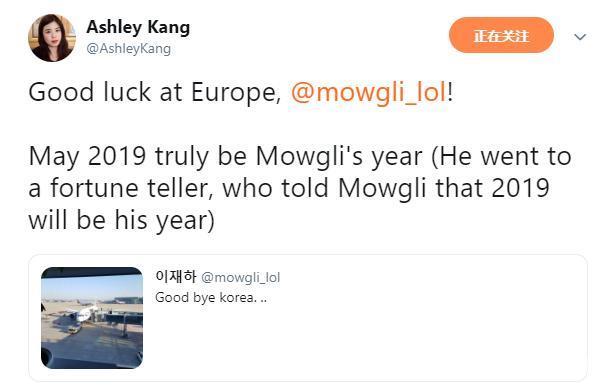Viewport: 611px width, 389px height.
Task: Select the 'May 2019 truly be Mowgli's year' line
Action: pos(225,157)
